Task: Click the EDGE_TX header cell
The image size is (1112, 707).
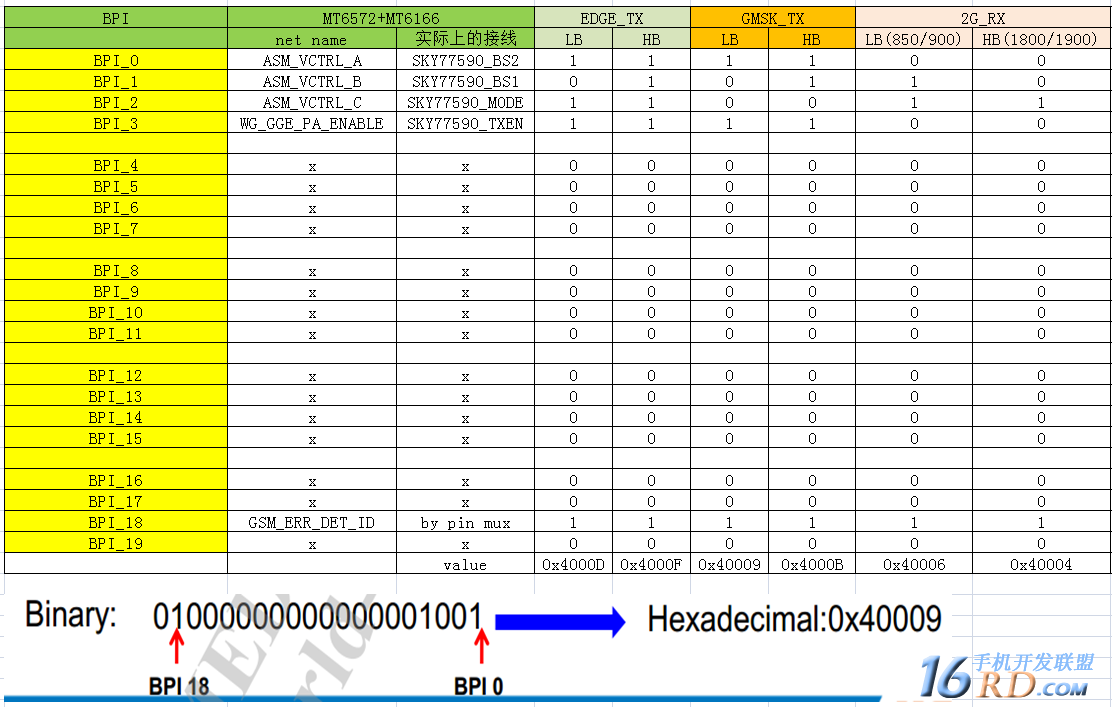Action: click(612, 18)
